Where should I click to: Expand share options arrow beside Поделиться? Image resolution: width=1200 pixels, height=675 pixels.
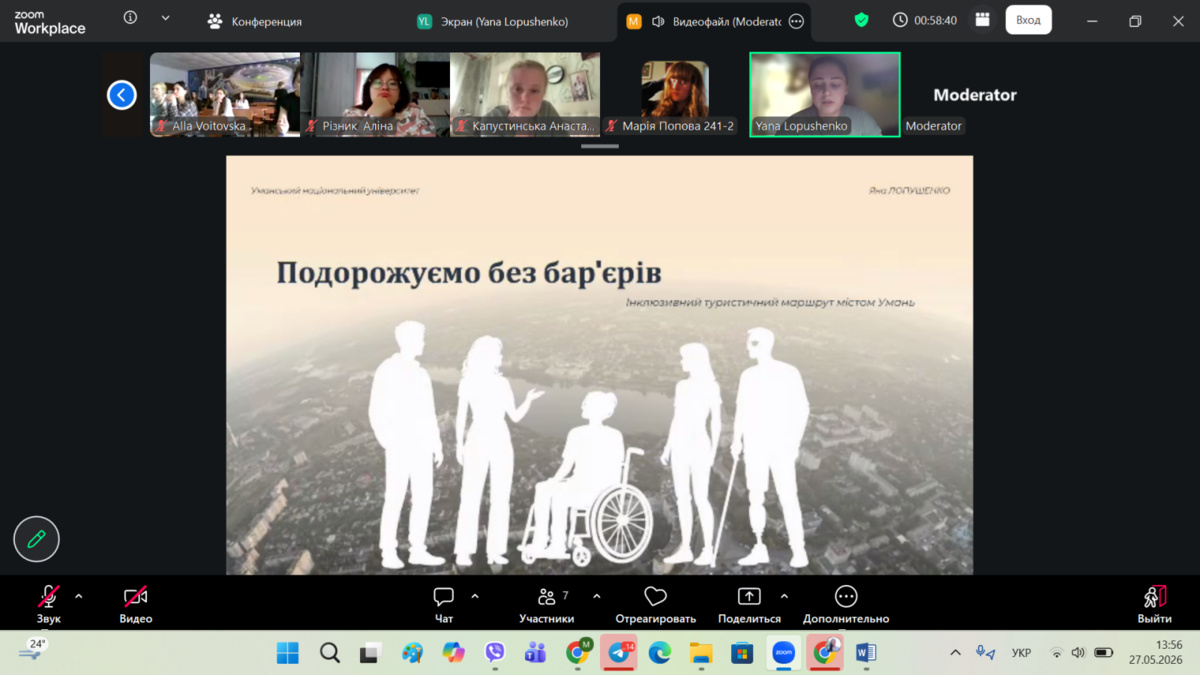[x=784, y=596]
